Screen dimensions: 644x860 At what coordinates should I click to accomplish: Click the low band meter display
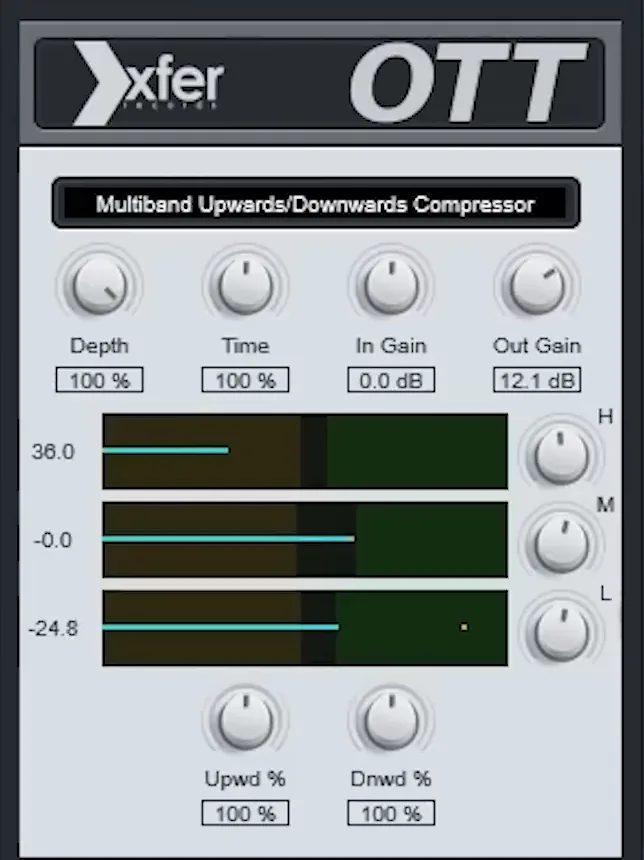(x=305, y=628)
